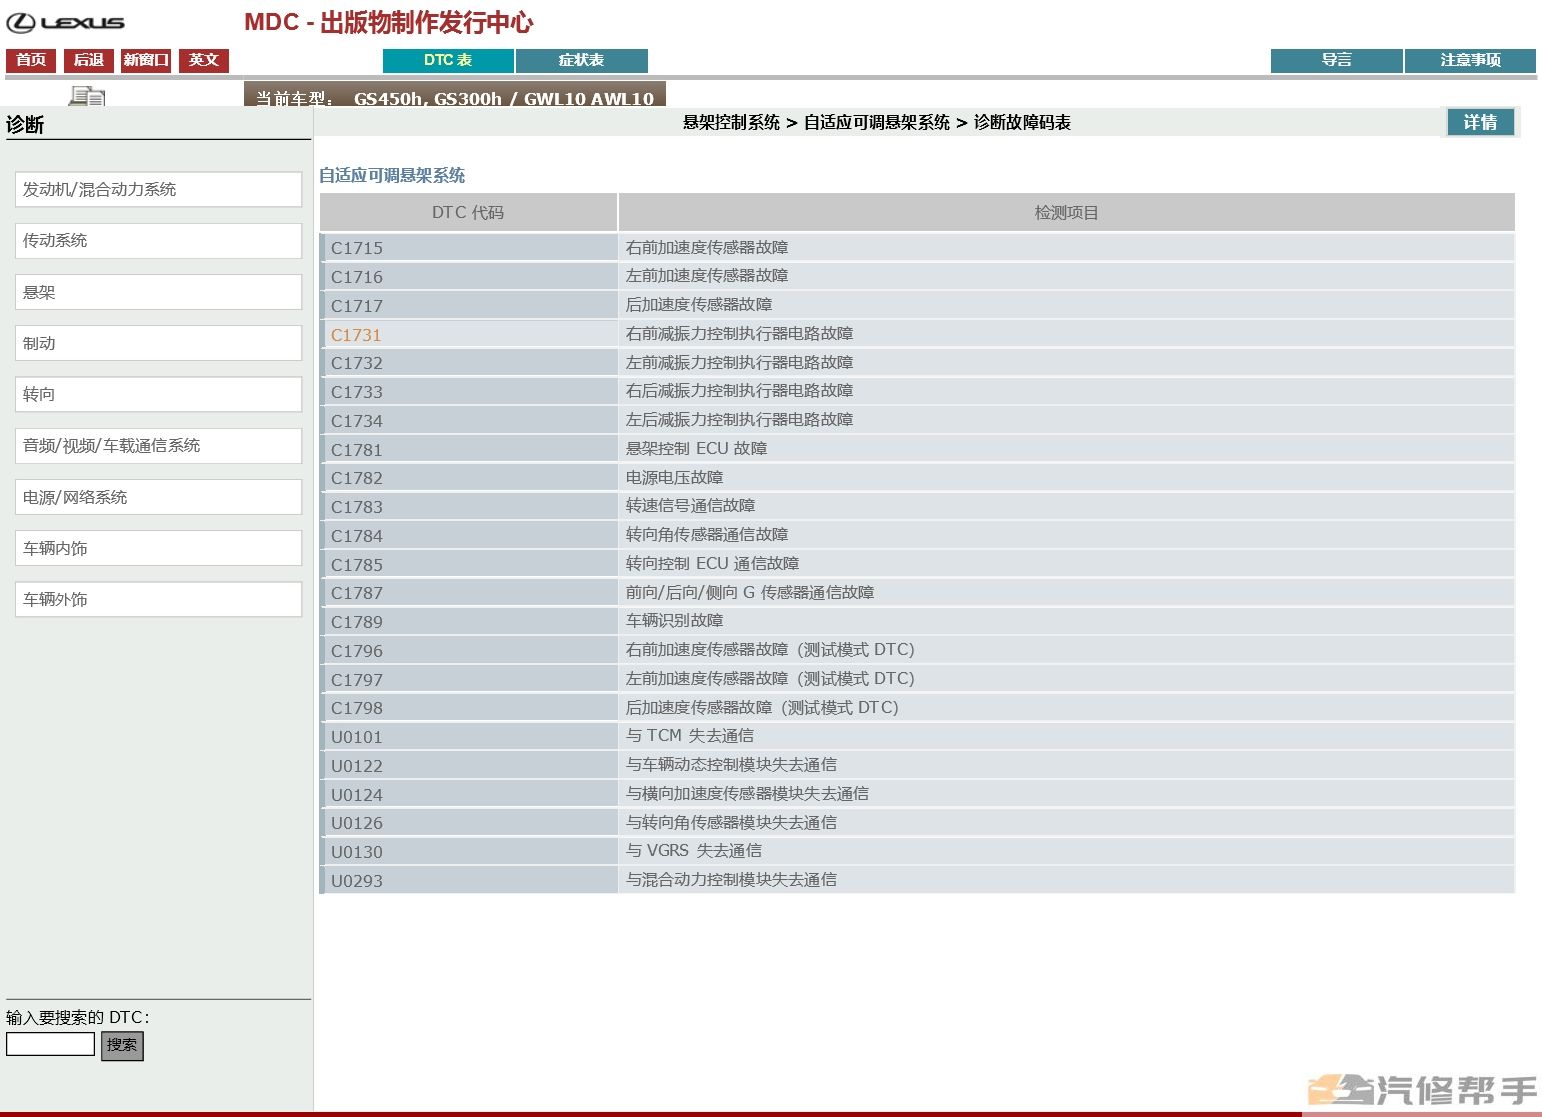Open DTC code C1789
Image resolution: width=1542 pixels, height=1117 pixels.
[357, 622]
